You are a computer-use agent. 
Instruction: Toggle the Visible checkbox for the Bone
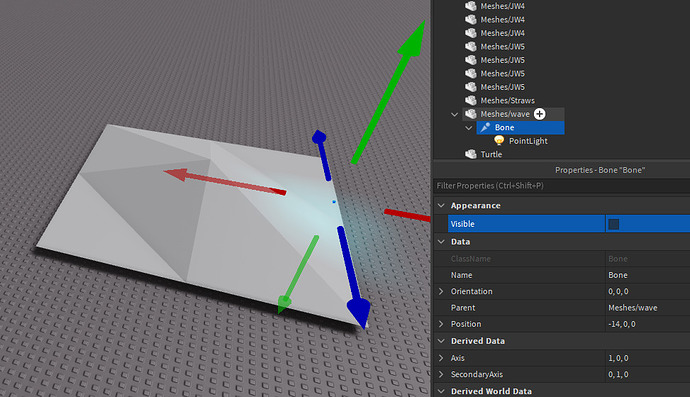point(613,224)
